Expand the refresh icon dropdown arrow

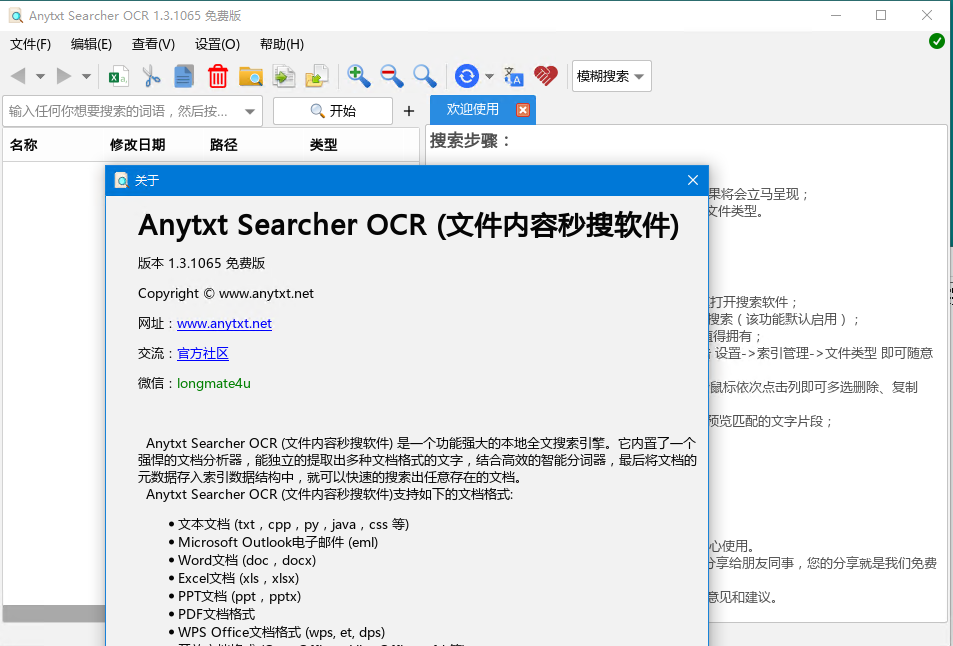(x=489, y=77)
